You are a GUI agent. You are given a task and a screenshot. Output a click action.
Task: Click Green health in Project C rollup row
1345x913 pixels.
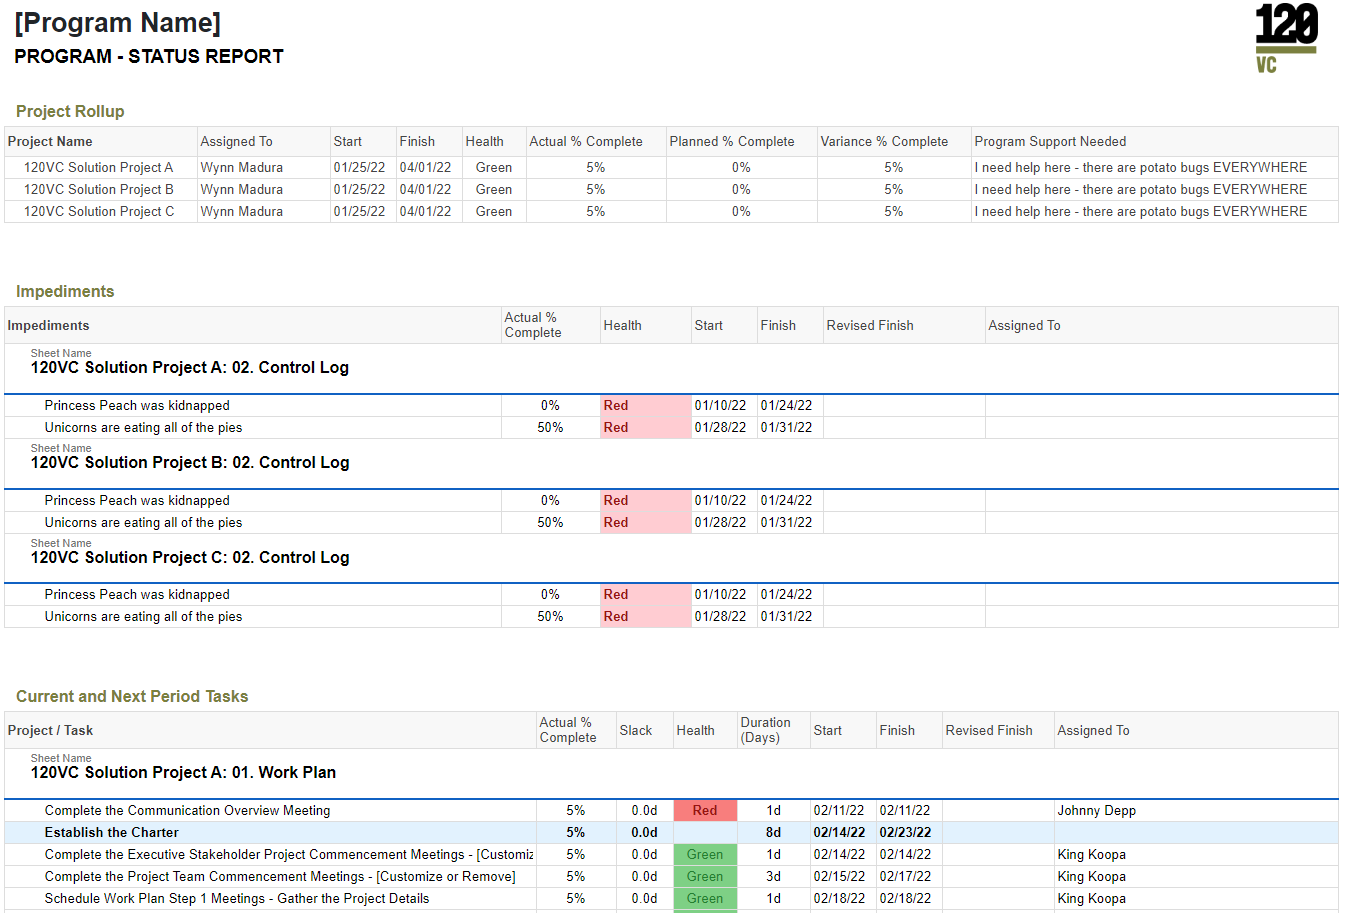pyautogui.click(x=494, y=212)
